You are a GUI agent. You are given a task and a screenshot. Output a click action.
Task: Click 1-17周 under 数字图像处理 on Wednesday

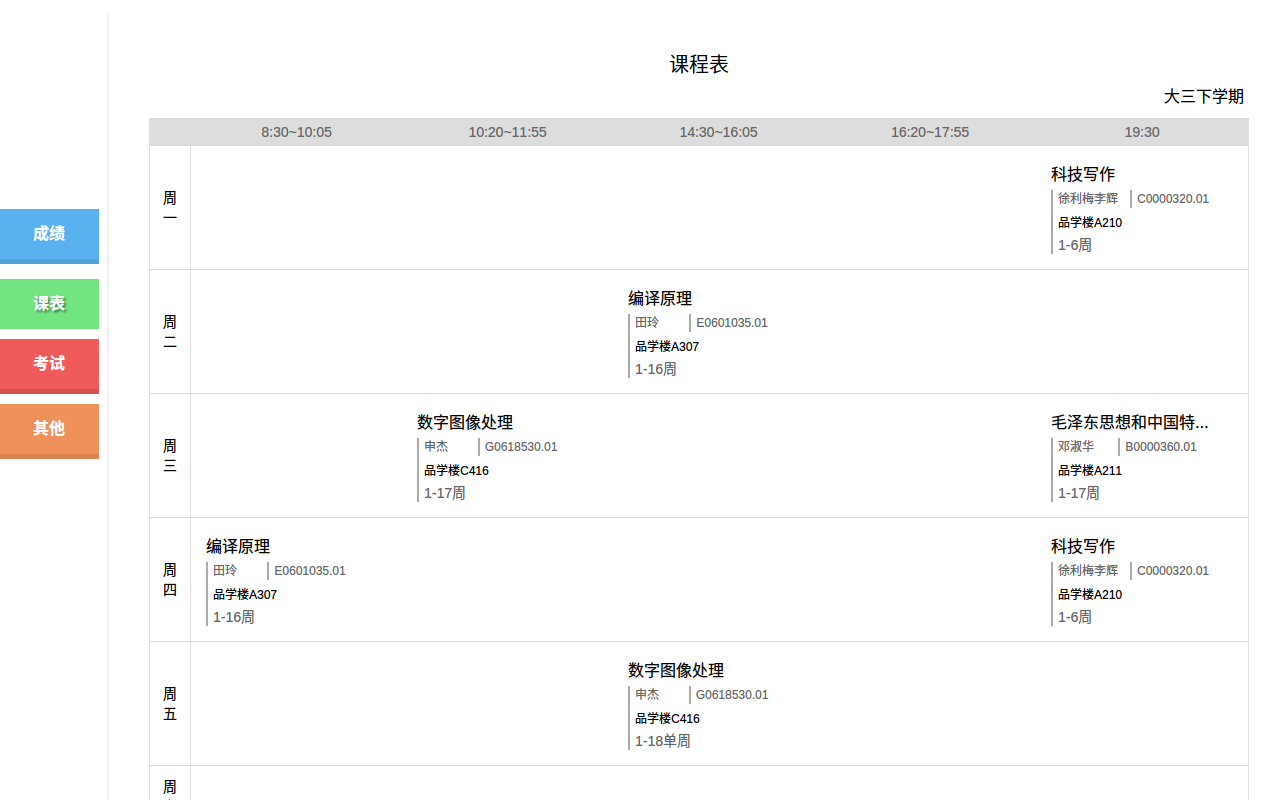(445, 493)
